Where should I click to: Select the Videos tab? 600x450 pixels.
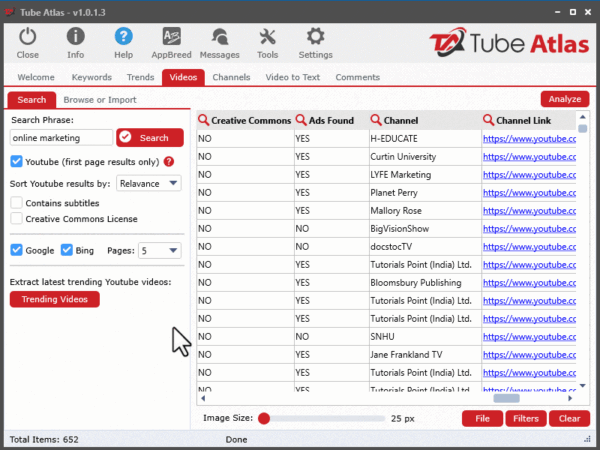[183, 77]
